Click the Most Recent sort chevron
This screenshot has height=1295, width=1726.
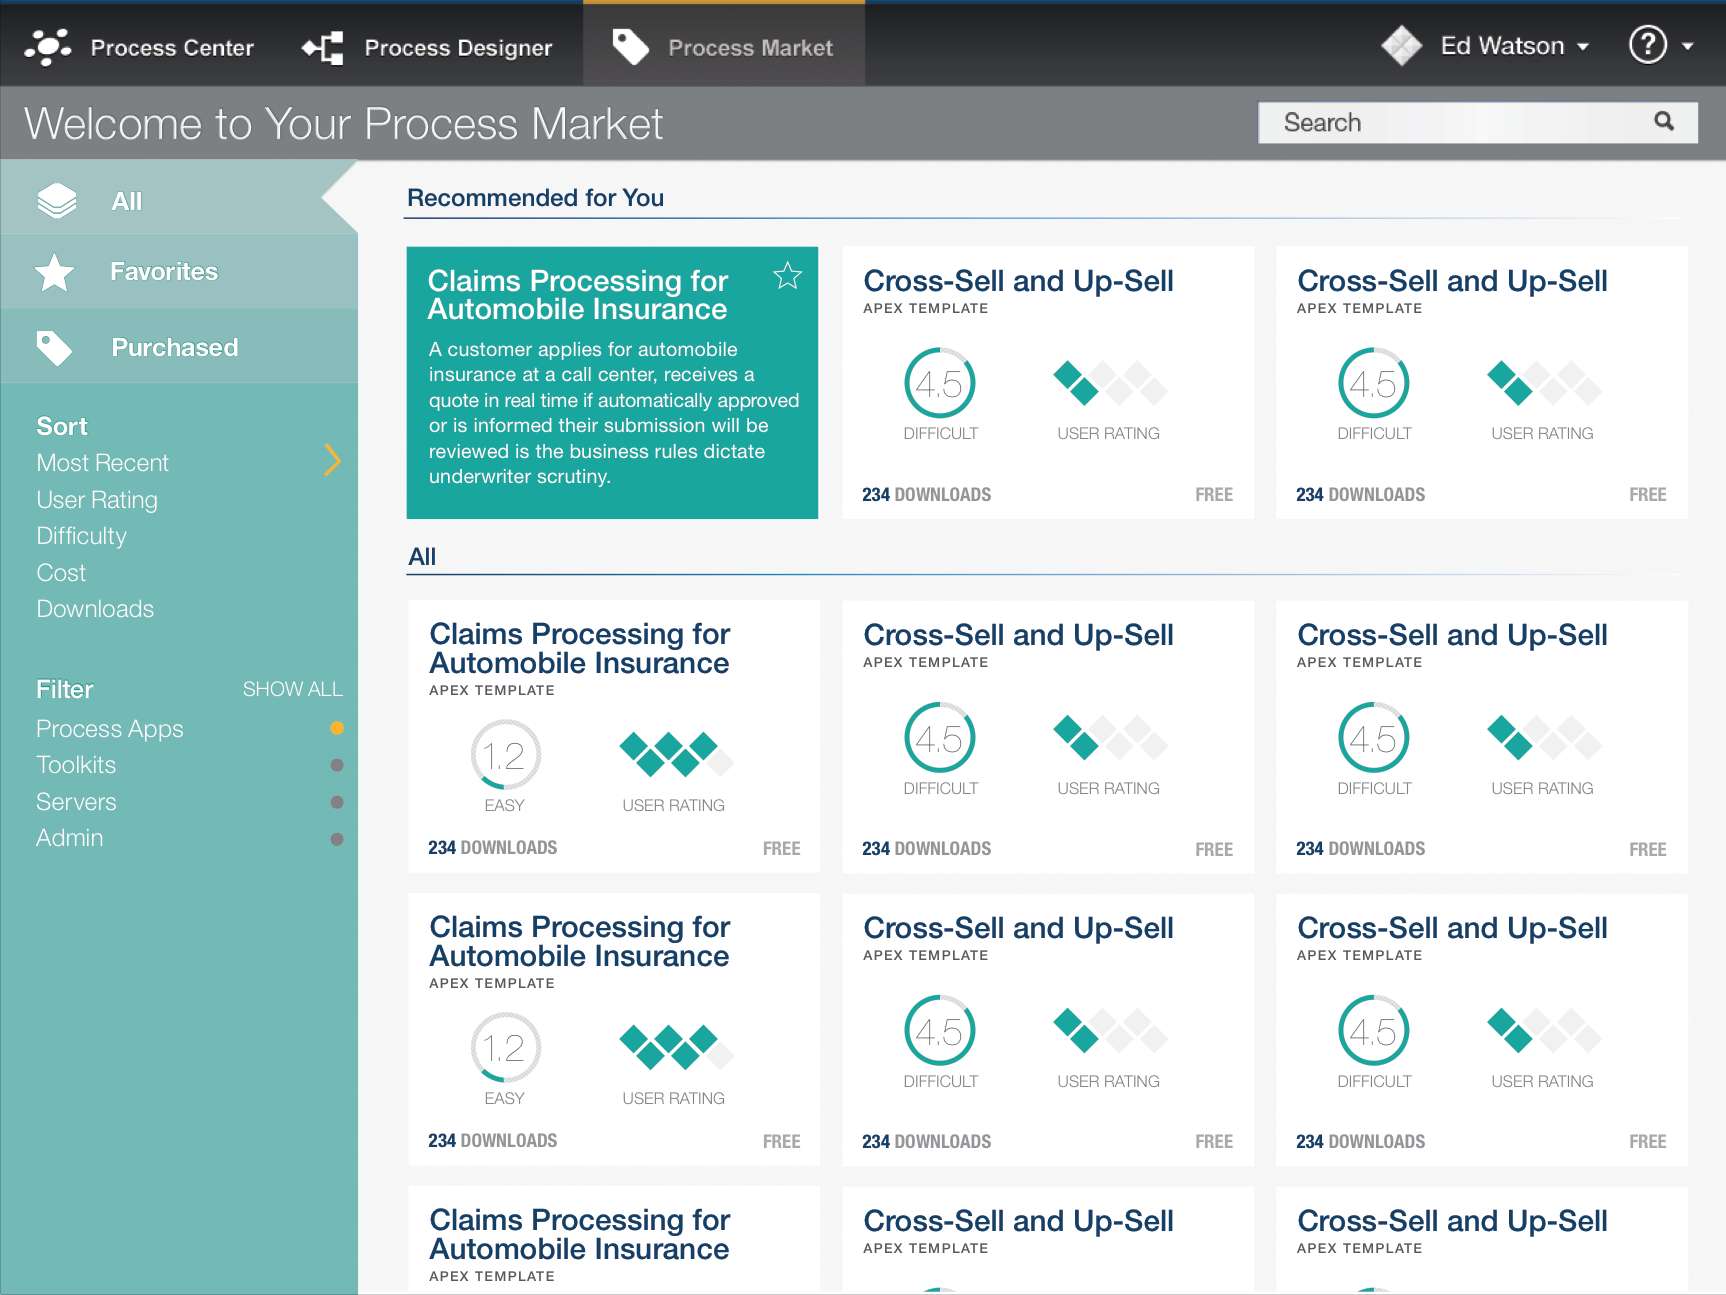tap(333, 460)
